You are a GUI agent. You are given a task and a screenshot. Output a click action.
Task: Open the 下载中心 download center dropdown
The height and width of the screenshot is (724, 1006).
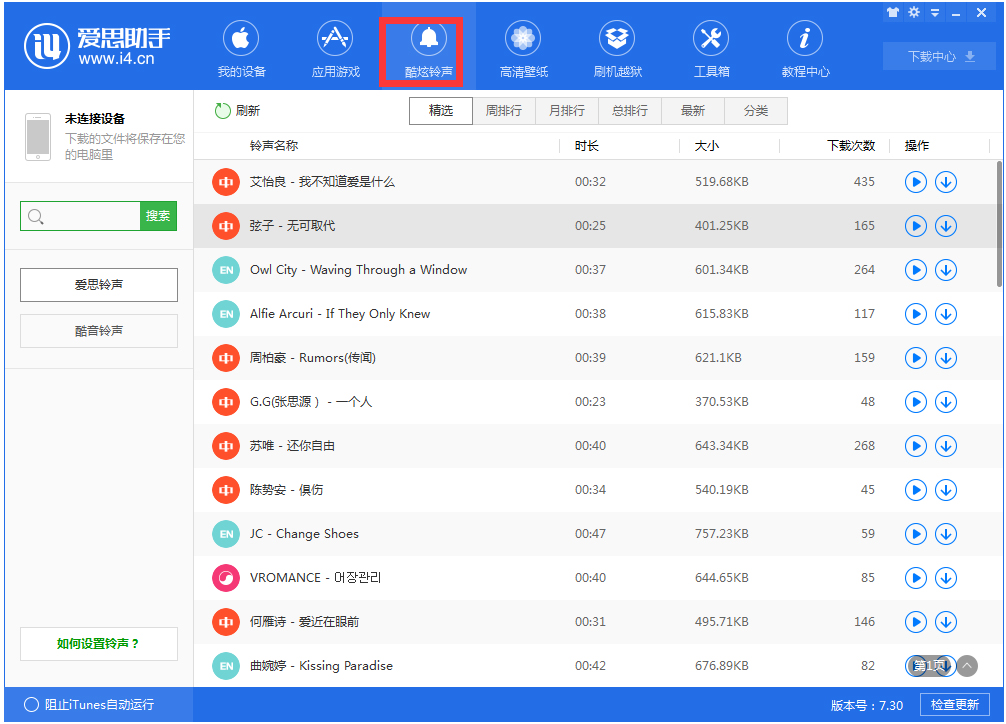click(x=938, y=58)
